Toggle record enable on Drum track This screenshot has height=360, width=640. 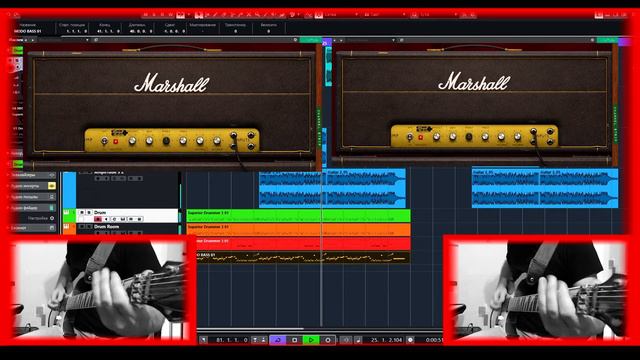(x=98, y=219)
